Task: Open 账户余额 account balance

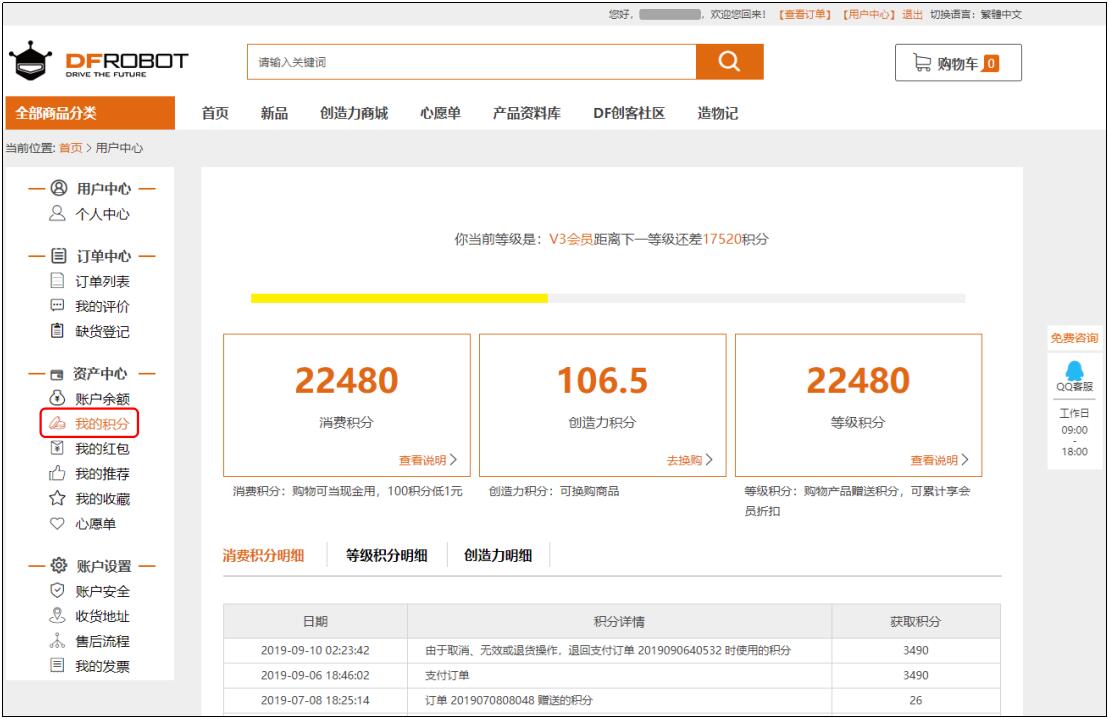Action: (102, 399)
